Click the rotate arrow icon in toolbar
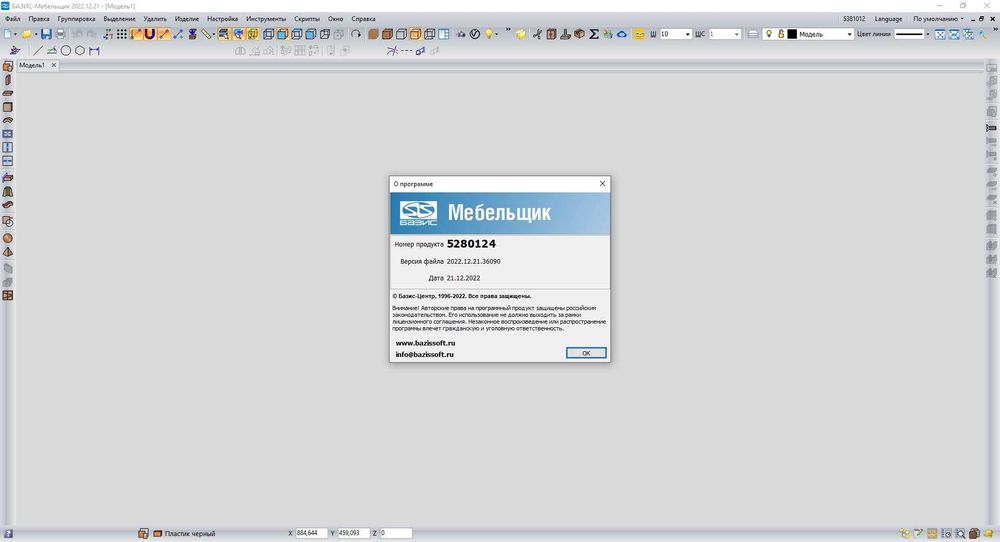 coord(356,34)
